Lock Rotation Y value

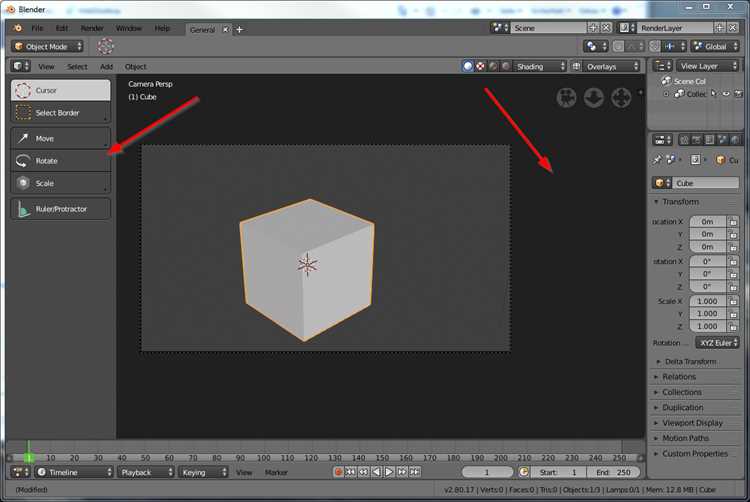[x=733, y=274]
